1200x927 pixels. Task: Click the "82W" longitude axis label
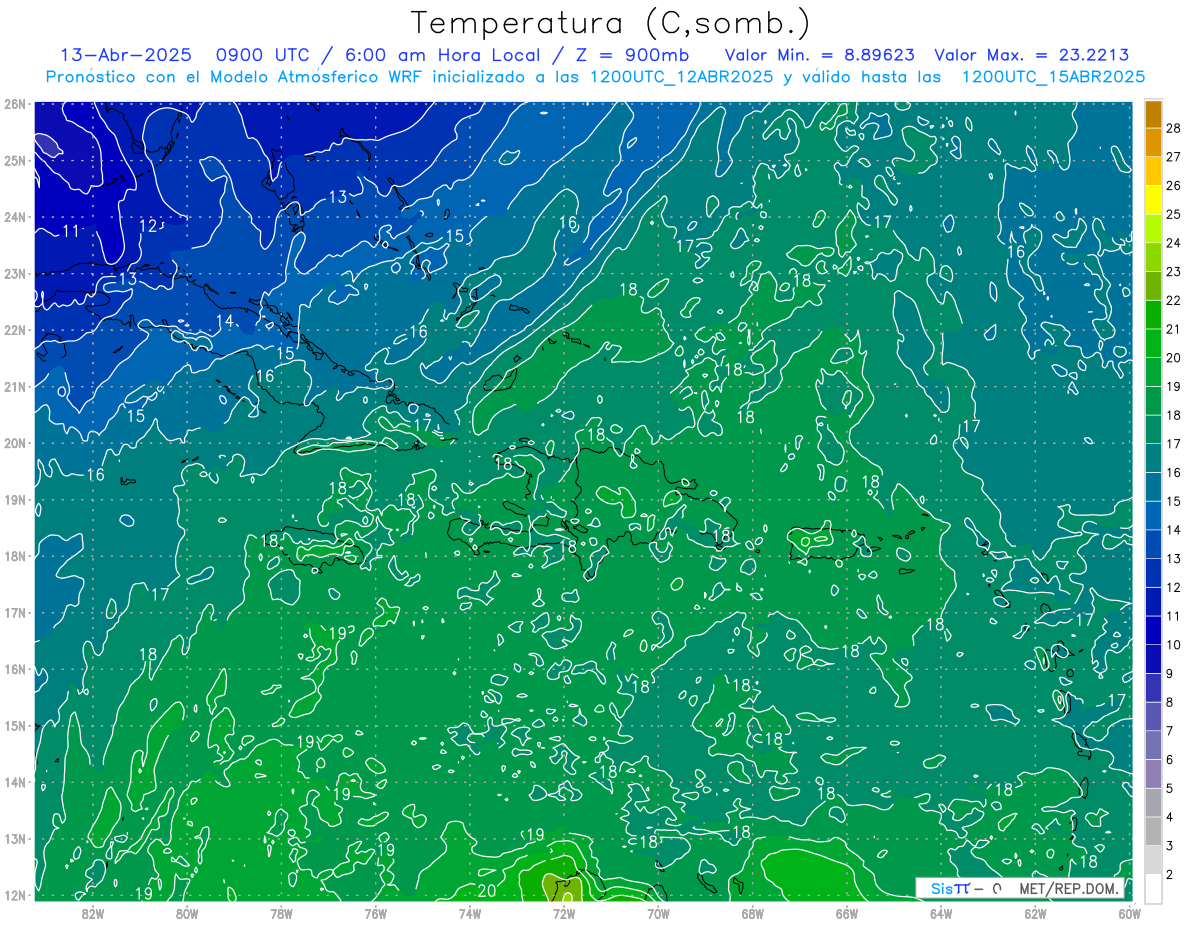point(93,913)
